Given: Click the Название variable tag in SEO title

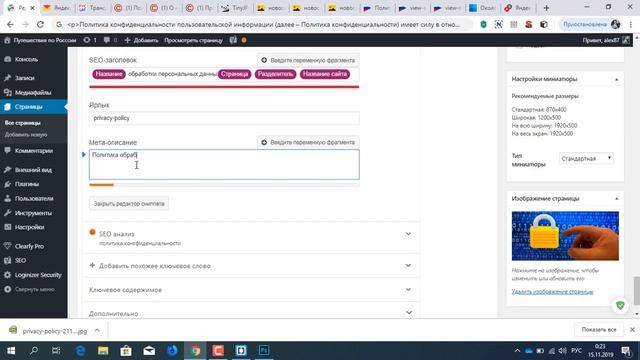Looking at the screenshot, I should 109,74.
